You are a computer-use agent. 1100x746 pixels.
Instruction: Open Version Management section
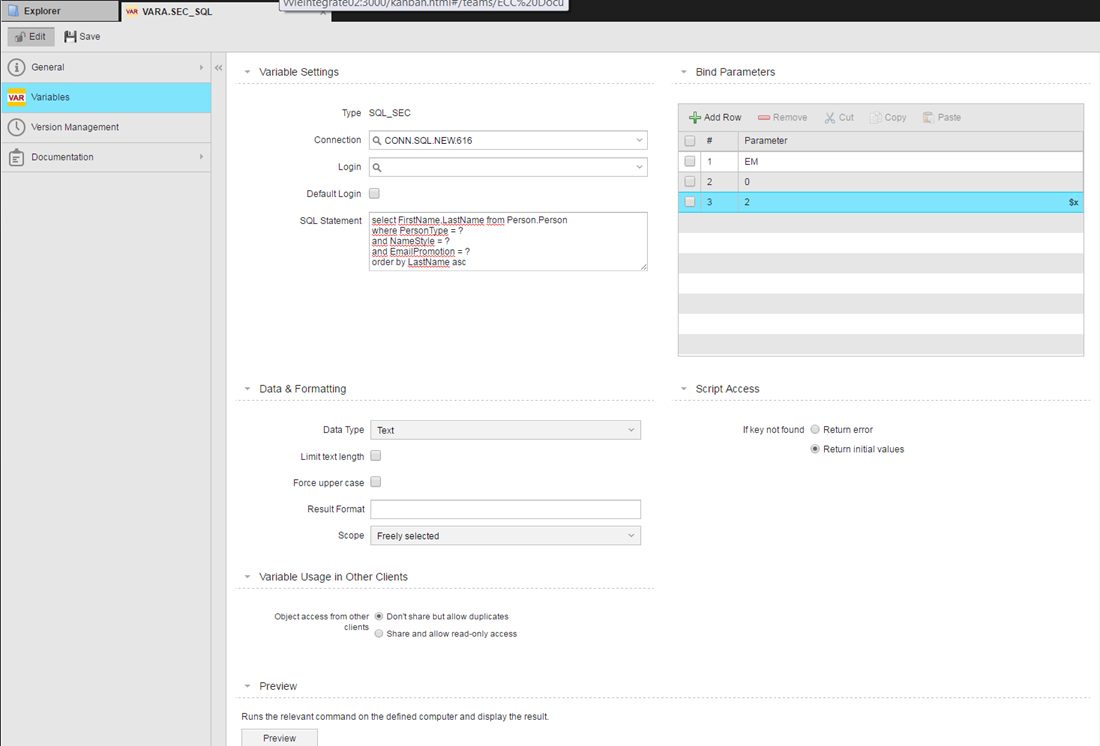click(106, 127)
